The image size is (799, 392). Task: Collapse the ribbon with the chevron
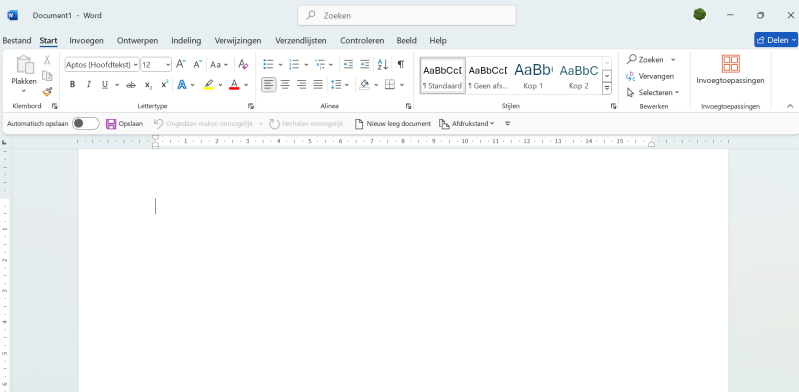pyautogui.click(x=790, y=106)
